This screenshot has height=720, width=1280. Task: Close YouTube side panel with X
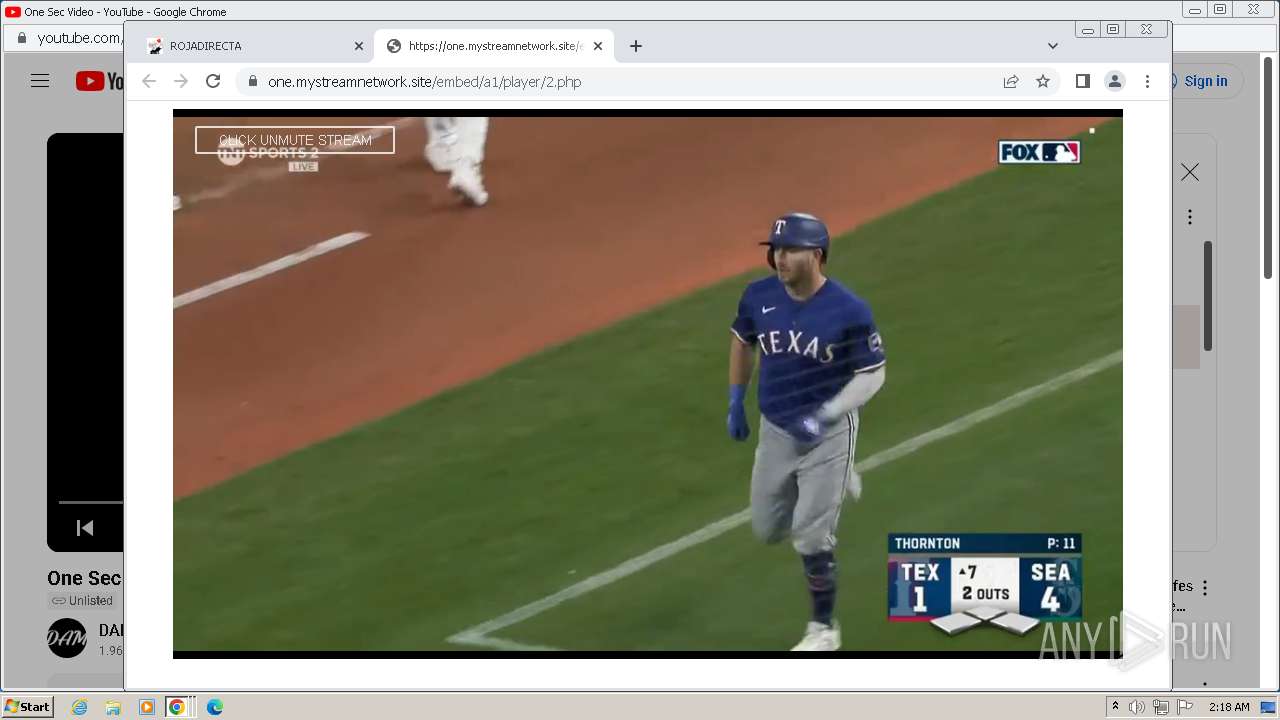click(1190, 173)
